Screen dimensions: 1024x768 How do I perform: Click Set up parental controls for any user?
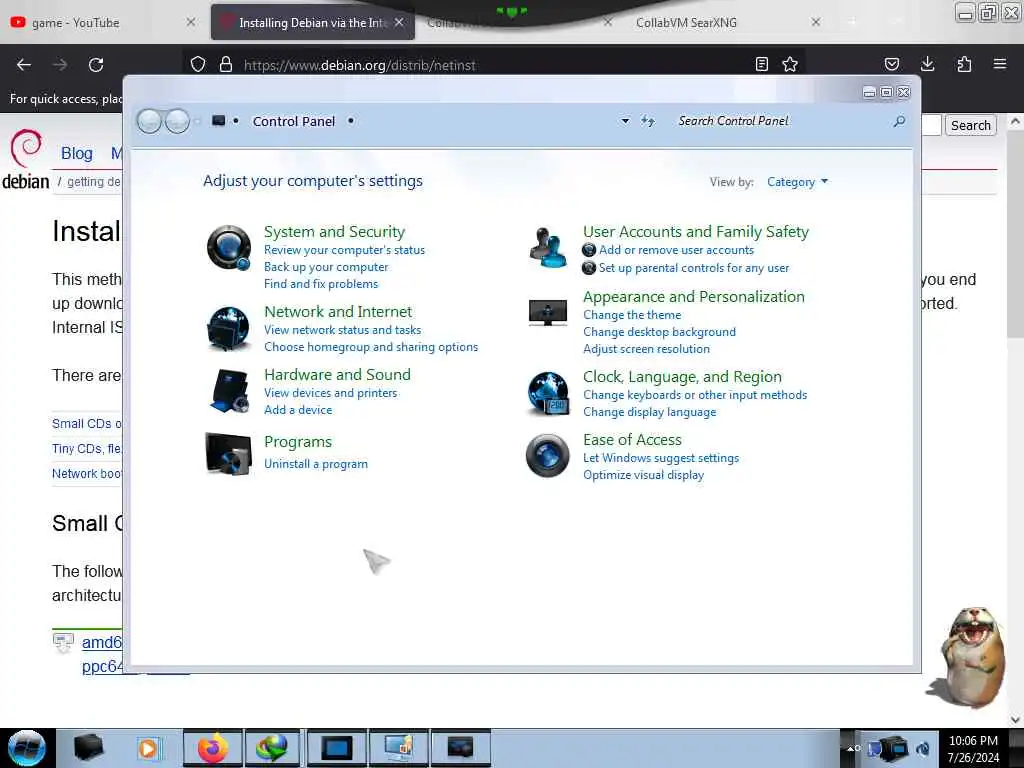(694, 268)
